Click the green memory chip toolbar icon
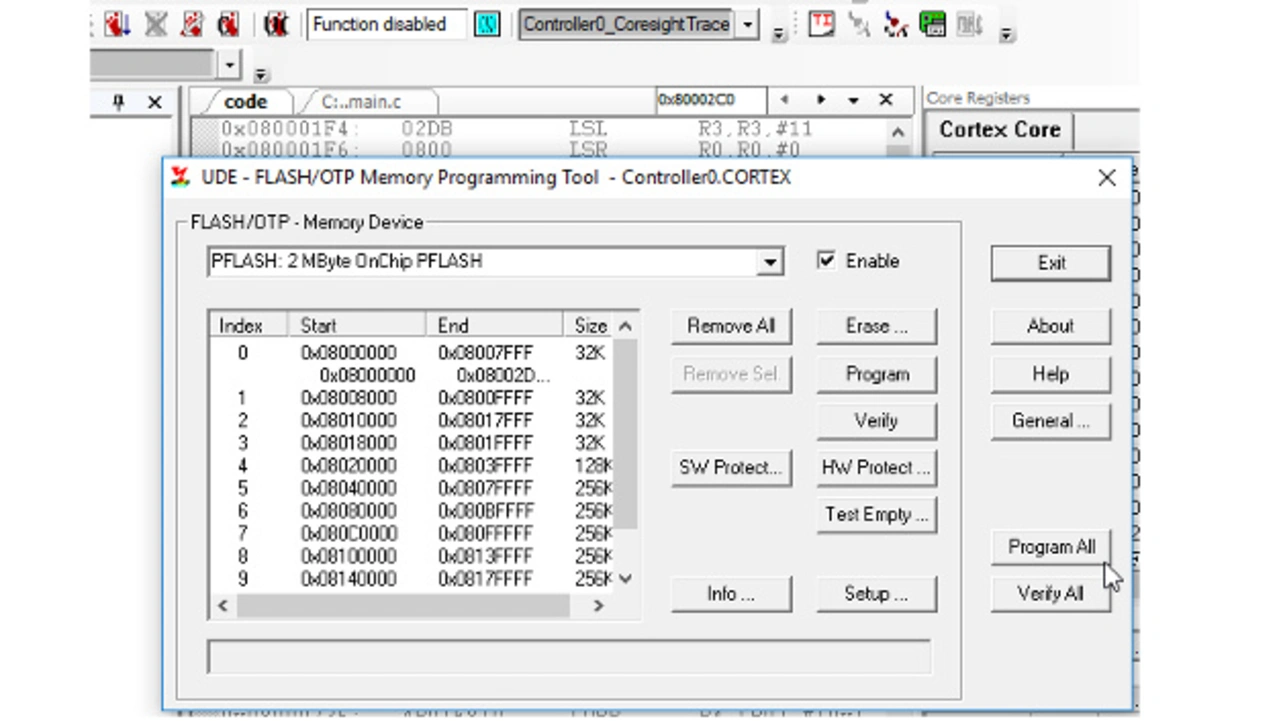Screen dimensions: 1280x721 (x=932, y=24)
